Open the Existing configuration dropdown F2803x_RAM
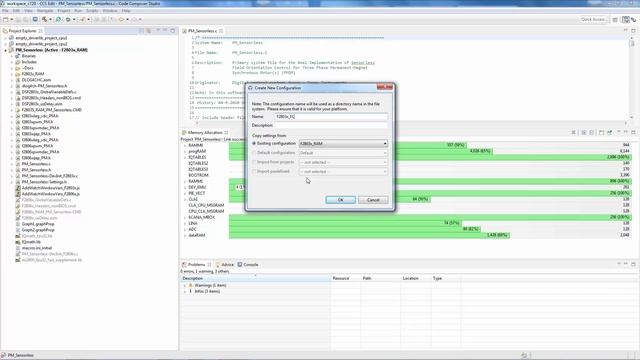The height and width of the screenshot is (360, 640). (343, 144)
